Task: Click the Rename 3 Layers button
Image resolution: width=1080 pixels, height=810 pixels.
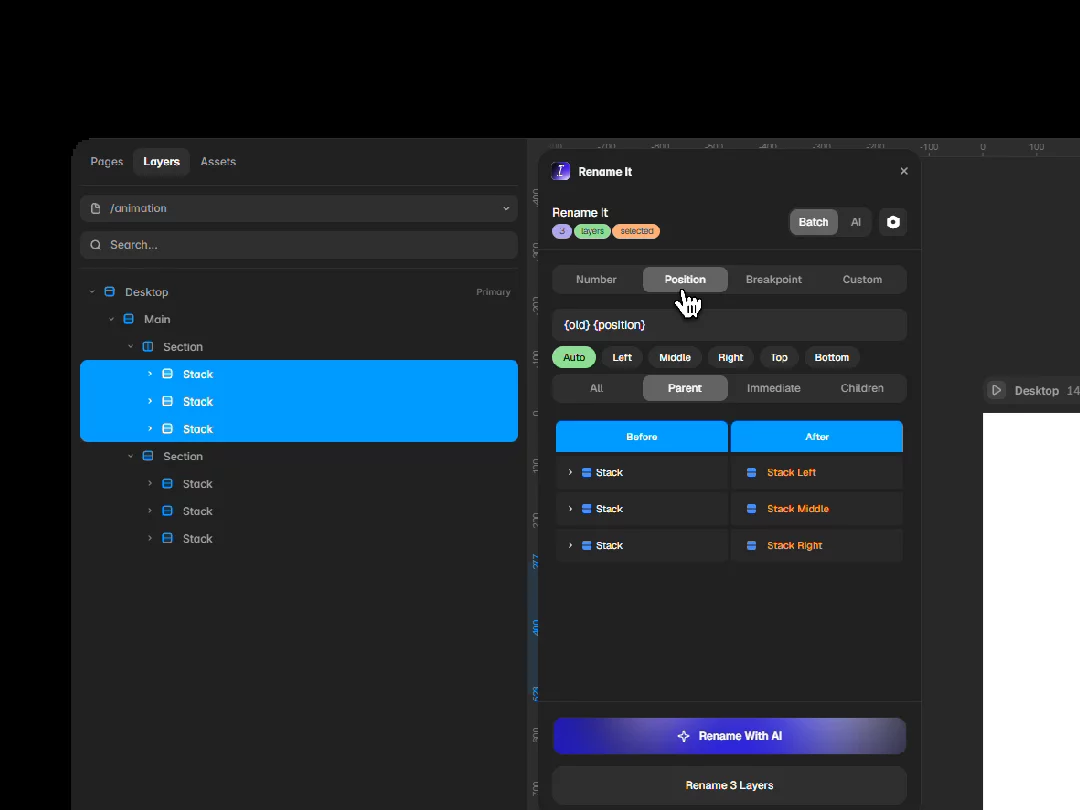Action: click(x=729, y=786)
